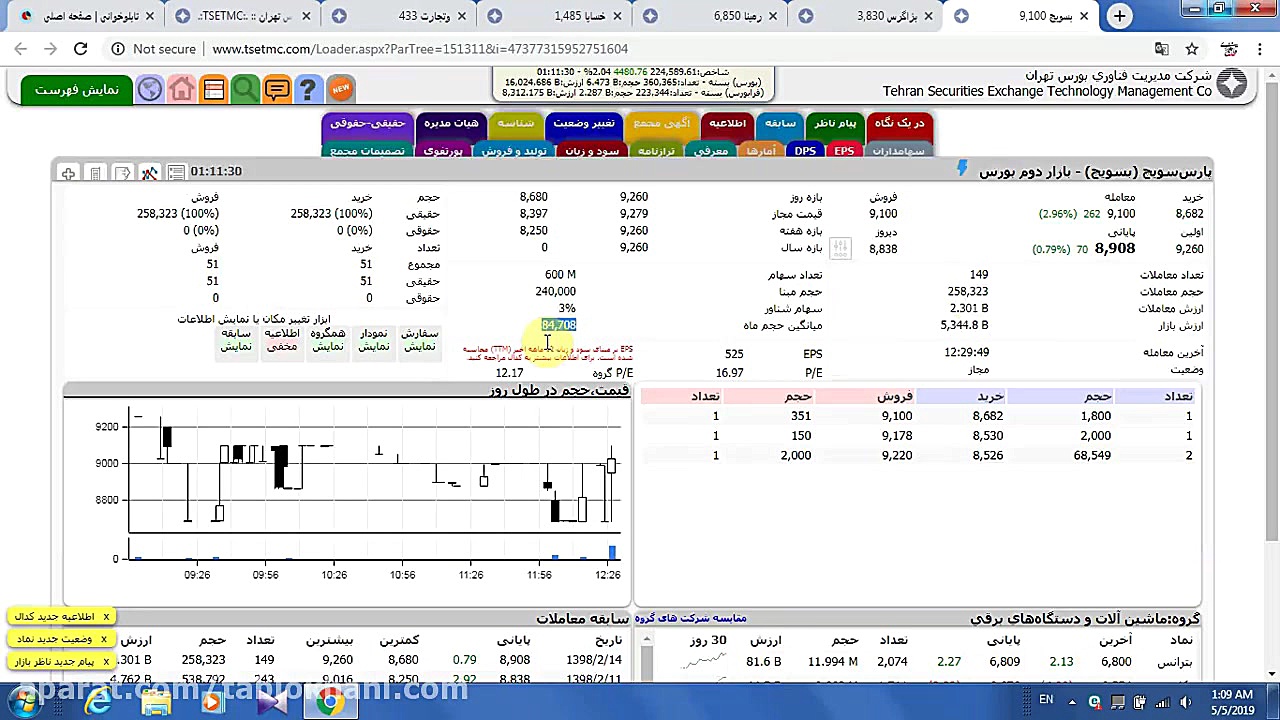This screenshot has width=1280, height=720.
Task: Click the orange NEW badge icon
Action: pos(340,90)
